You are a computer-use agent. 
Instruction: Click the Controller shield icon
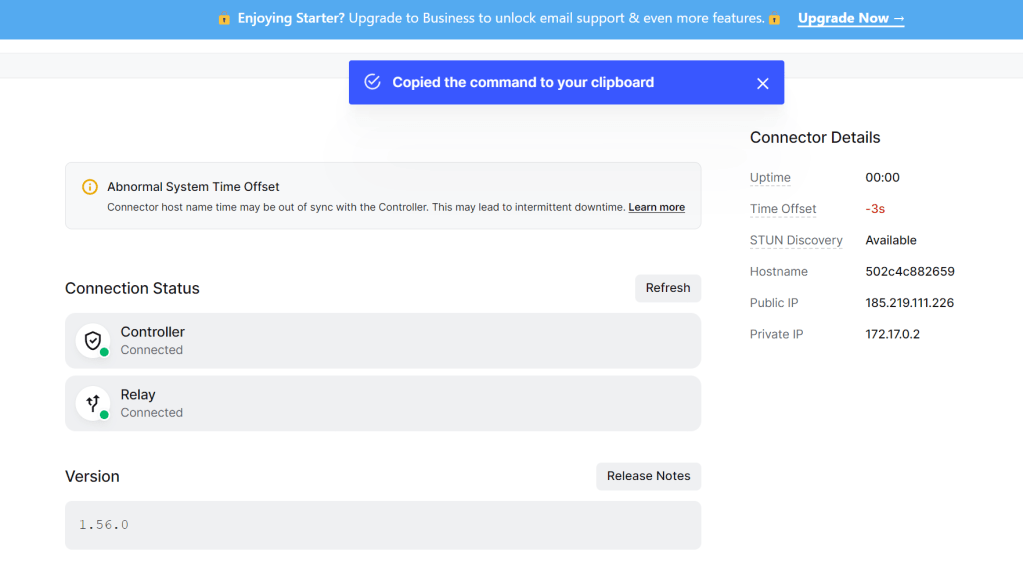93,340
